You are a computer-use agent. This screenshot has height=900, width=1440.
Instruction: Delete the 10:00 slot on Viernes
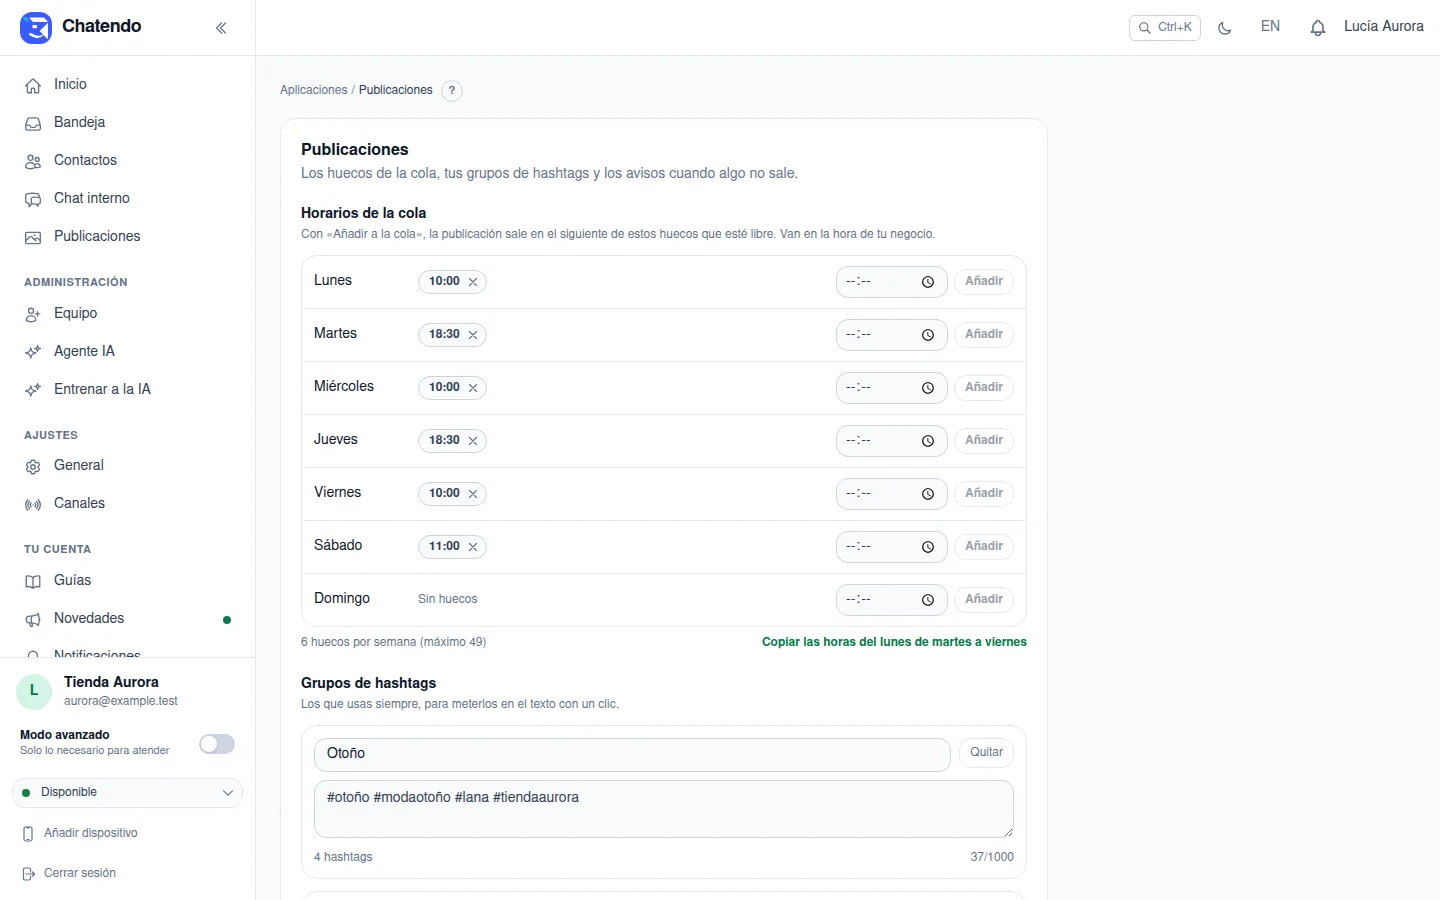click(473, 494)
